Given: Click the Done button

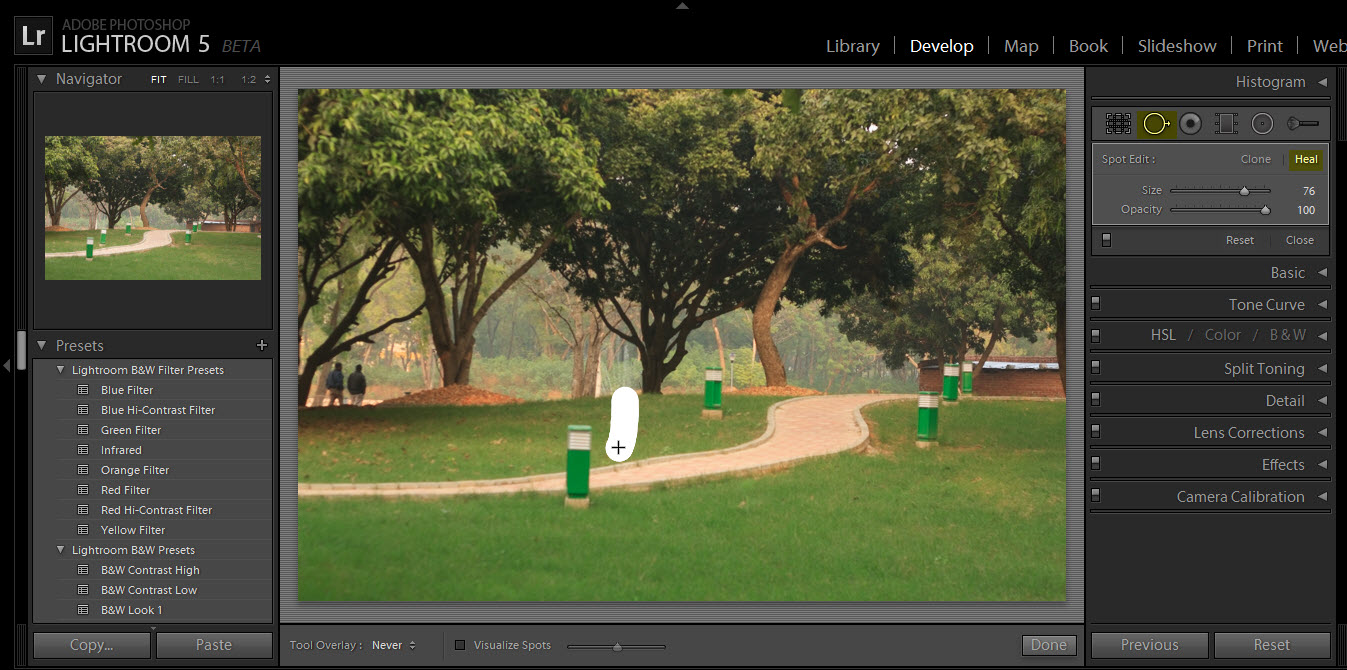Looking at the screenshot, I should [1048, 645].
